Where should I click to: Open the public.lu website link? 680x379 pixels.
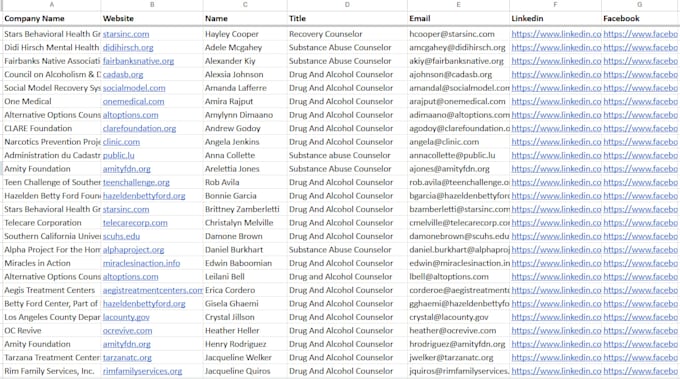click(118, 155)
